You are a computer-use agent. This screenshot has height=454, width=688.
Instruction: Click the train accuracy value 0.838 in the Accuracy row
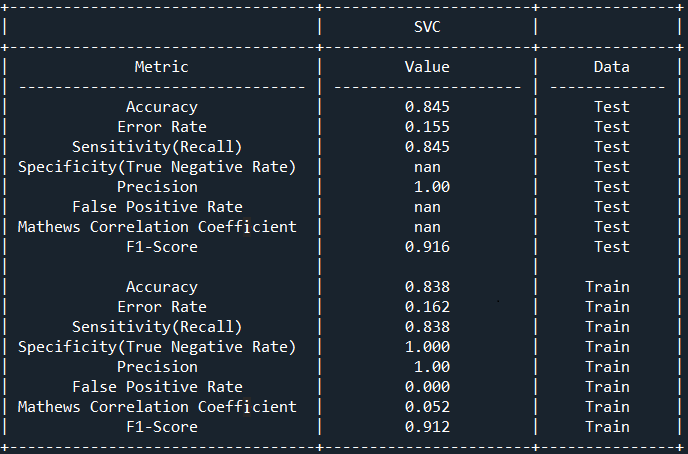pyautogui.click(x=427, y=287)
